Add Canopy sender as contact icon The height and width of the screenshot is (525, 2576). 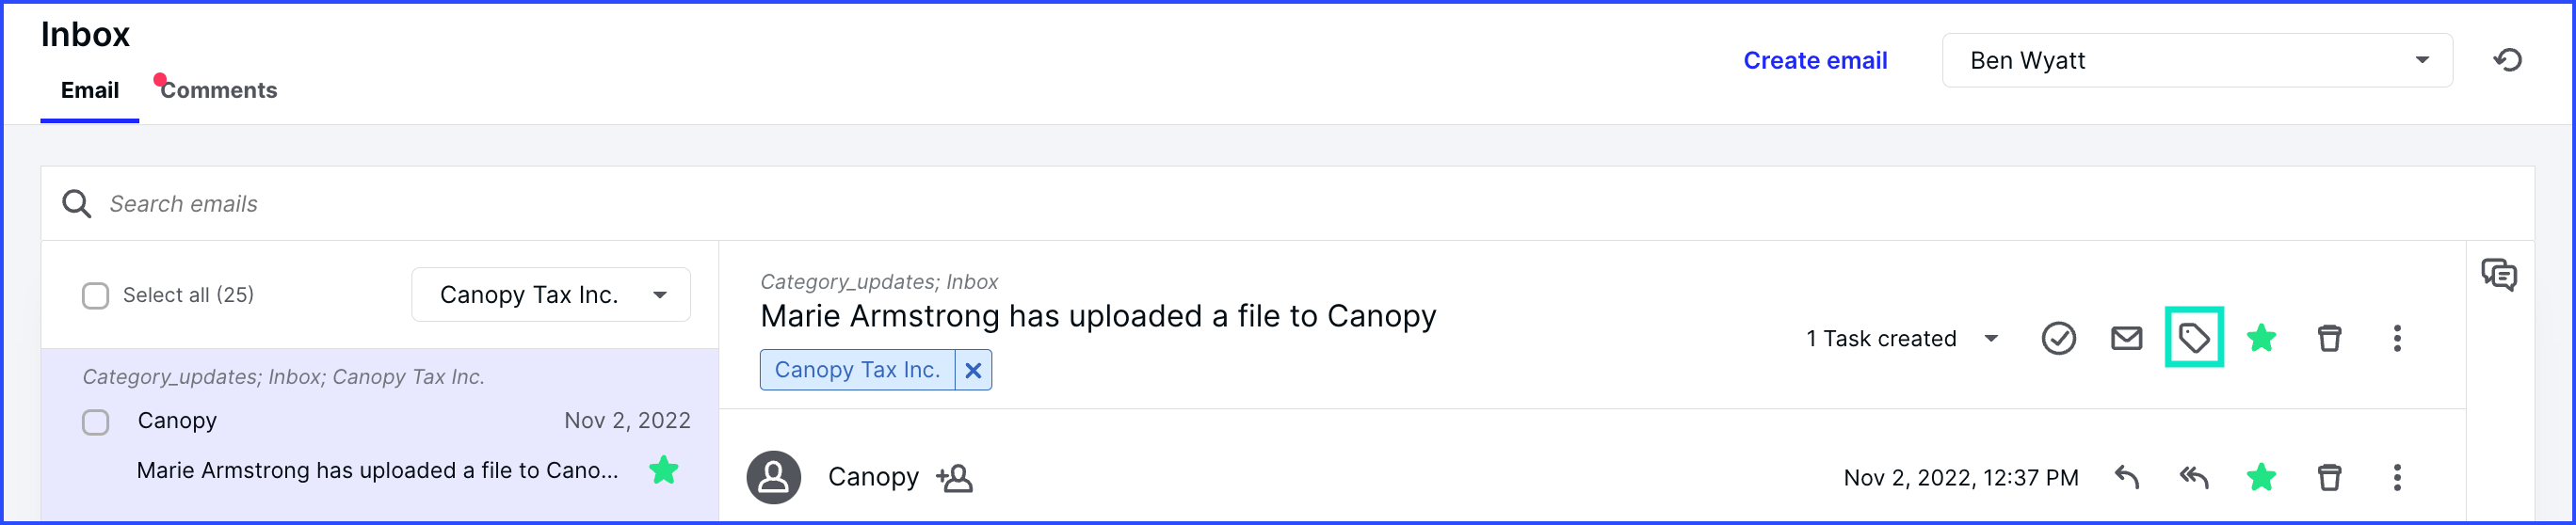point(954,478)
